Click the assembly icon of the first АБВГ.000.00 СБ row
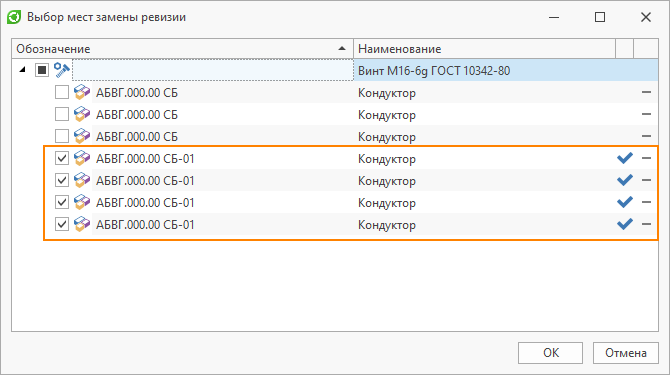Screen dimensions: 670x375 (82, 92)
